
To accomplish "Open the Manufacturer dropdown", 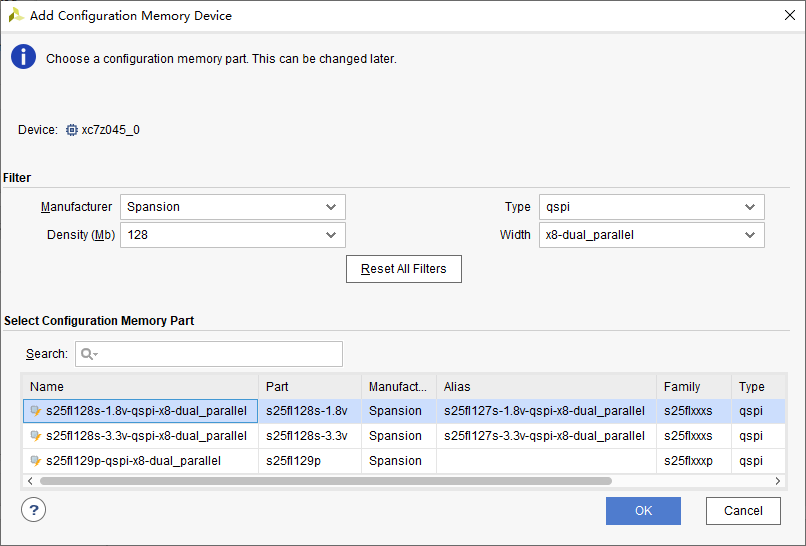I will tap(232, 207).
